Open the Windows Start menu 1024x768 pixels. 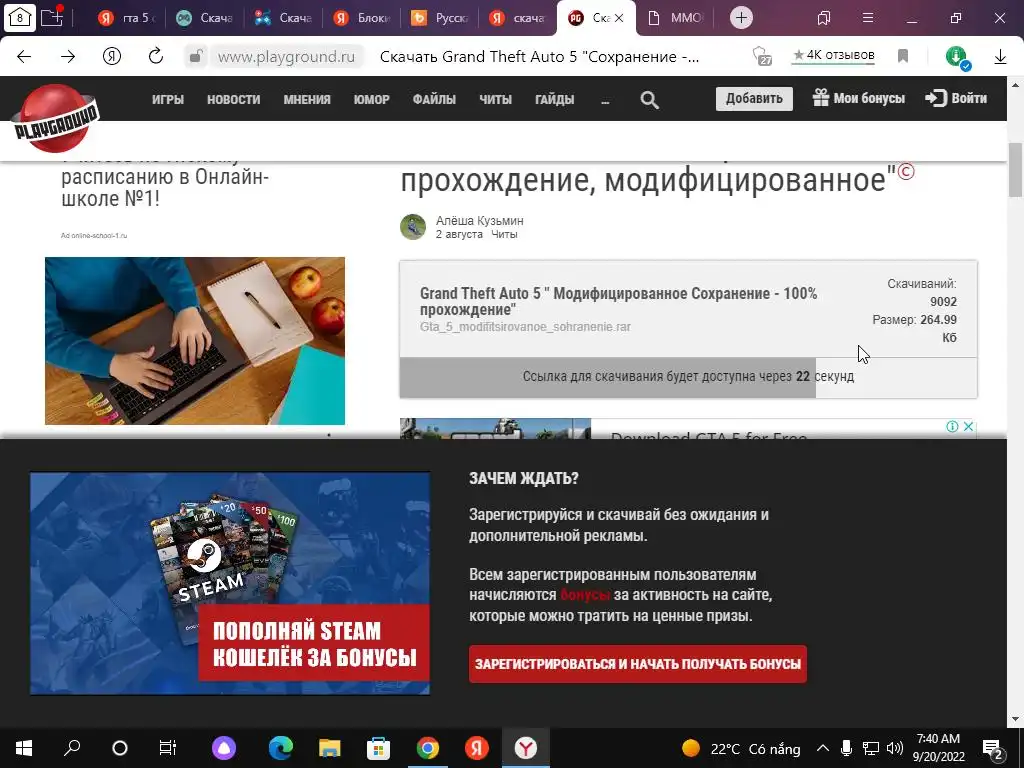click(24, 748)
